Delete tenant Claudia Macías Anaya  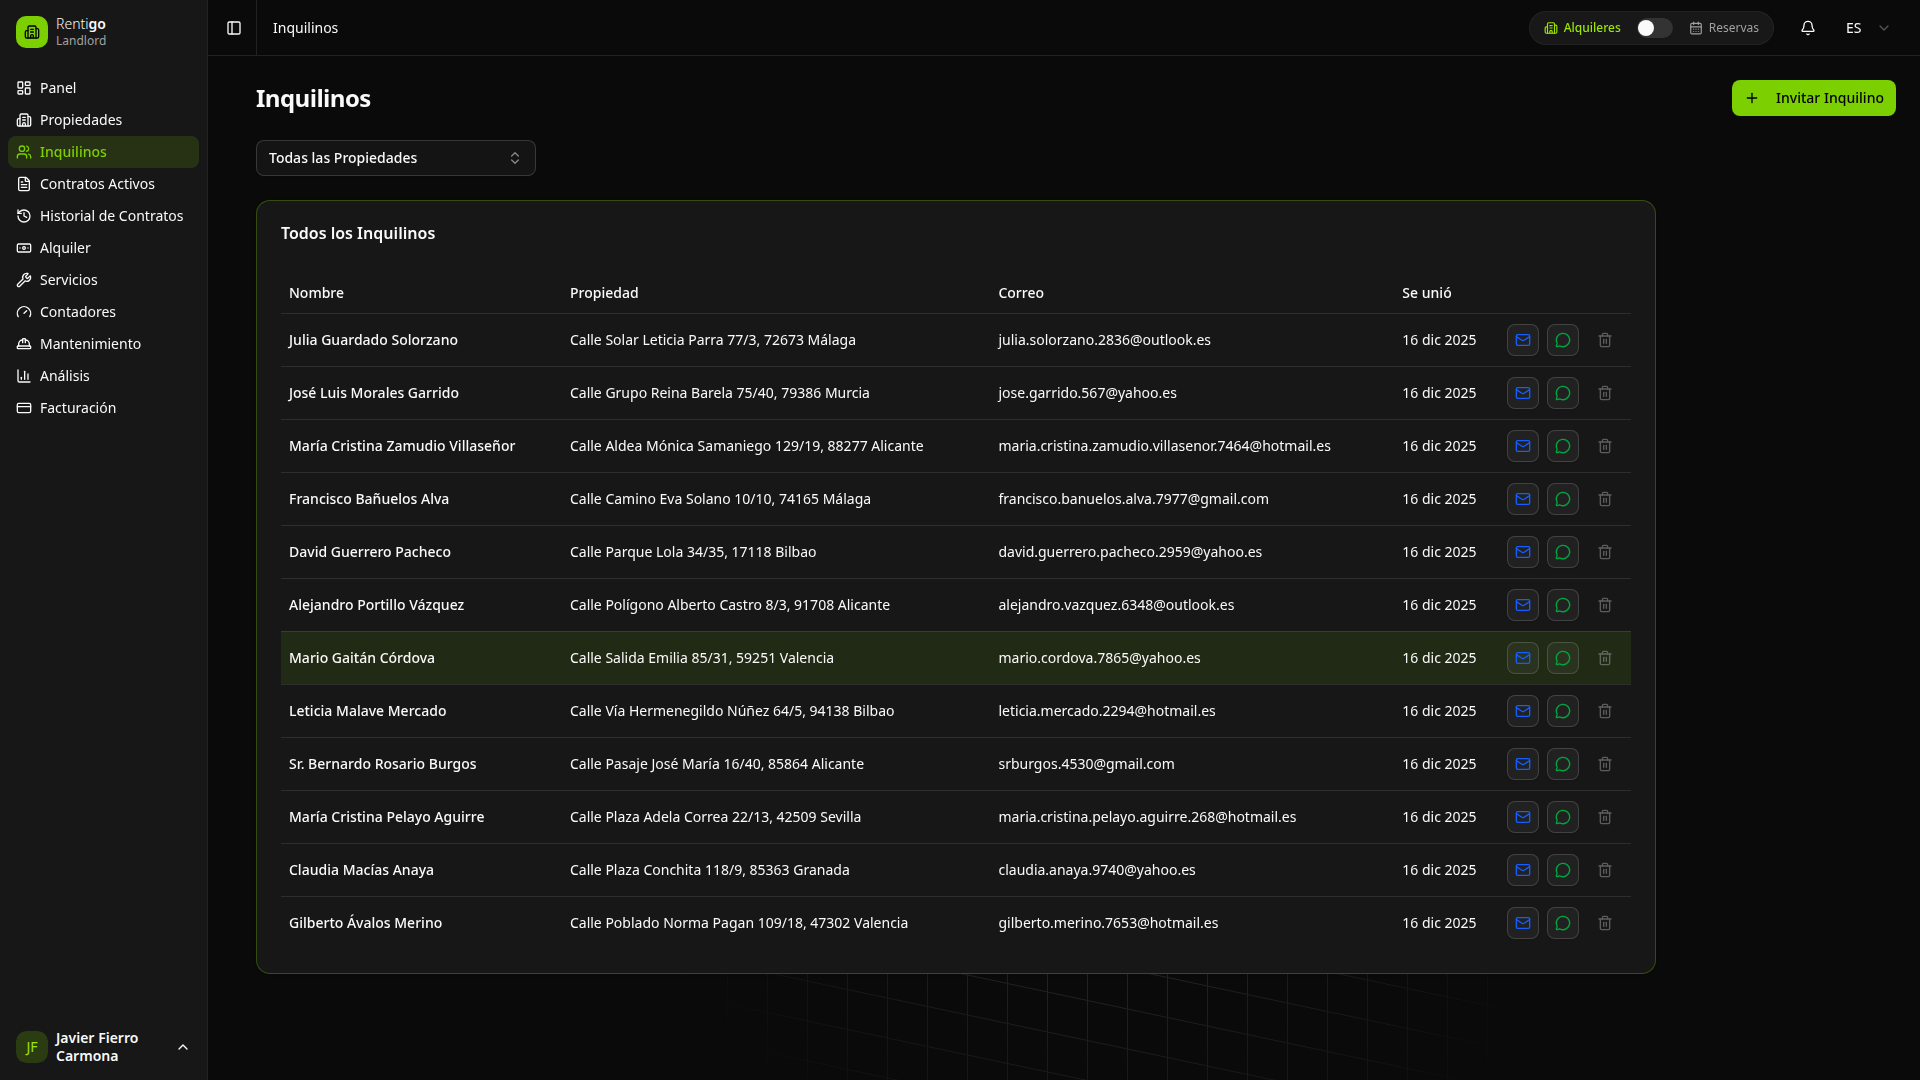point(1604,870)
